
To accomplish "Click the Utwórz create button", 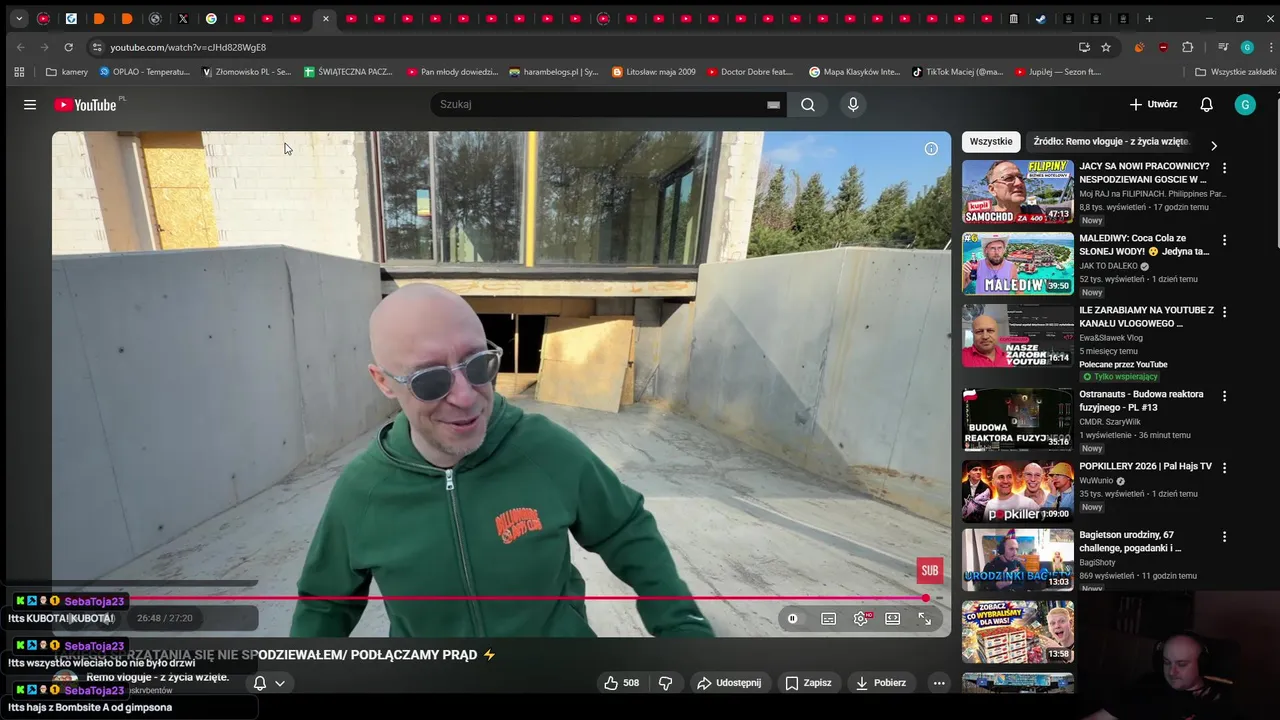I will coord(1153,104).
